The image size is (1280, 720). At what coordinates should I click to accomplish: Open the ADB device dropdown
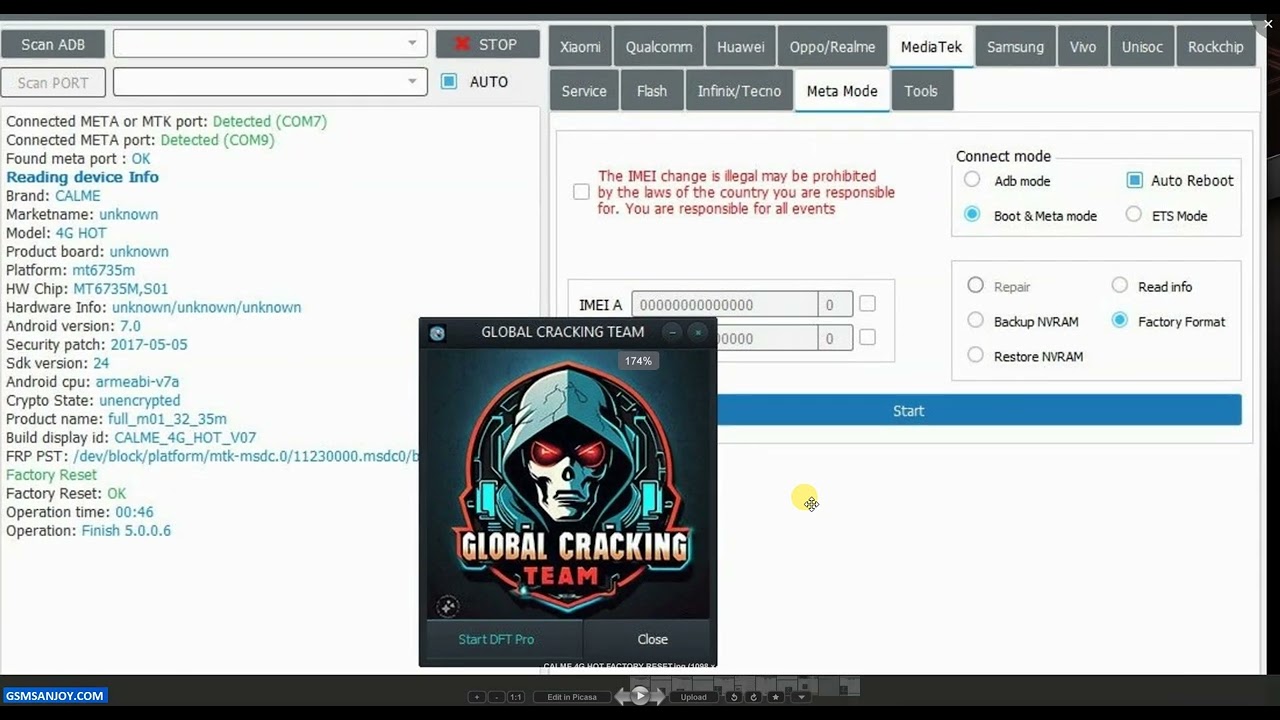(270, 44)
